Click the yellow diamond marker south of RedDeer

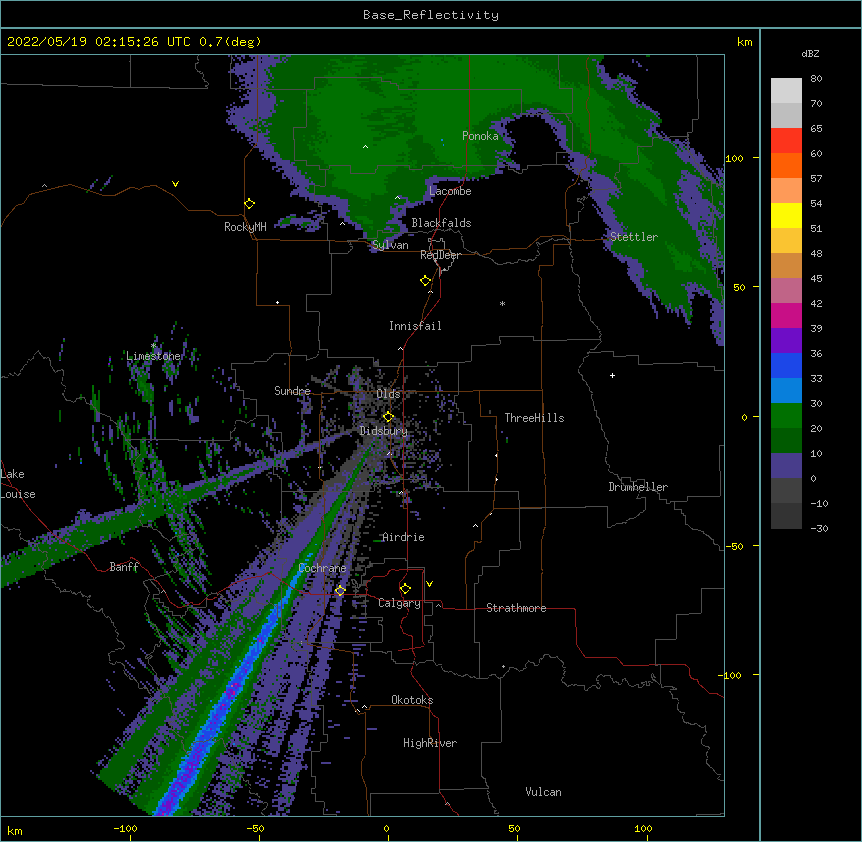(x=426, y=281)
